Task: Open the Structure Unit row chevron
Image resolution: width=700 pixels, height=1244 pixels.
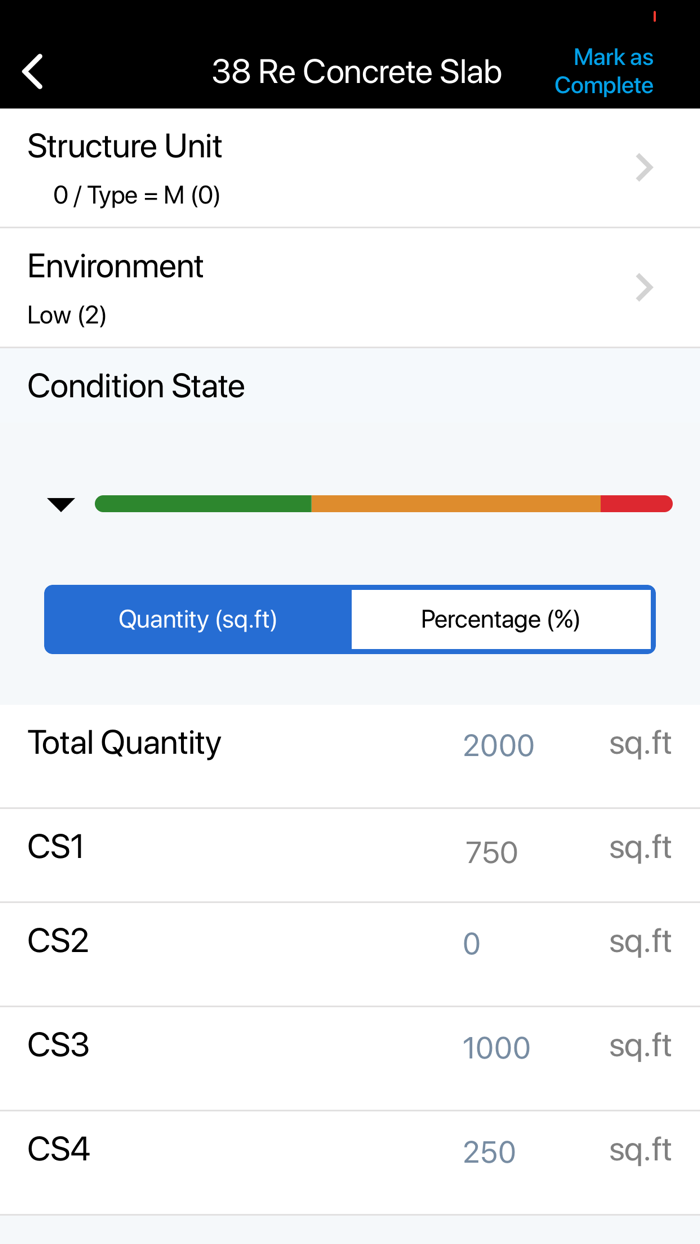Action: coord(644,167)
